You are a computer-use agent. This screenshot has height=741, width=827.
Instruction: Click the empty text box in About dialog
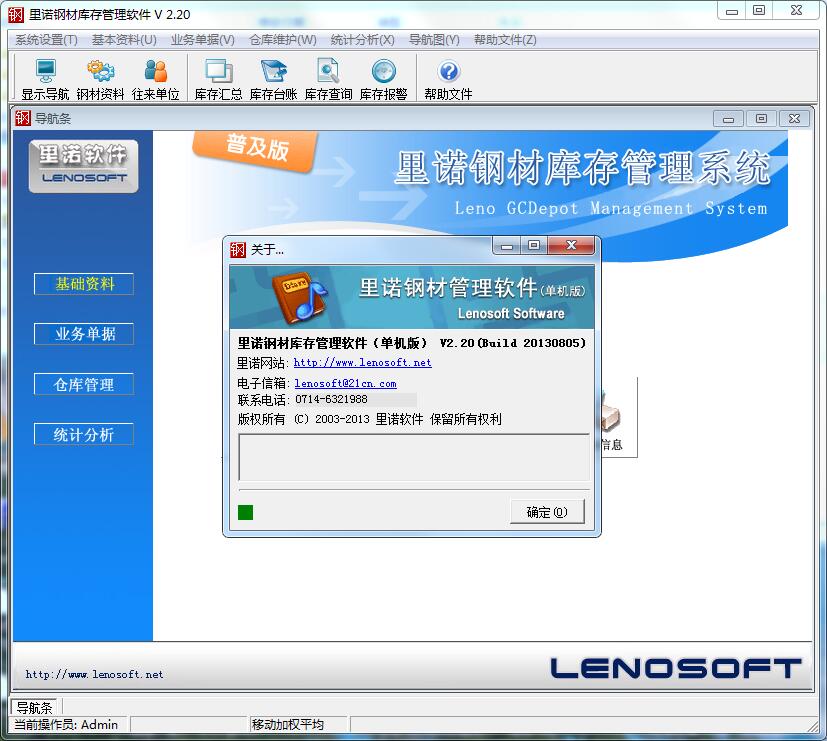[x=414, y=457]
